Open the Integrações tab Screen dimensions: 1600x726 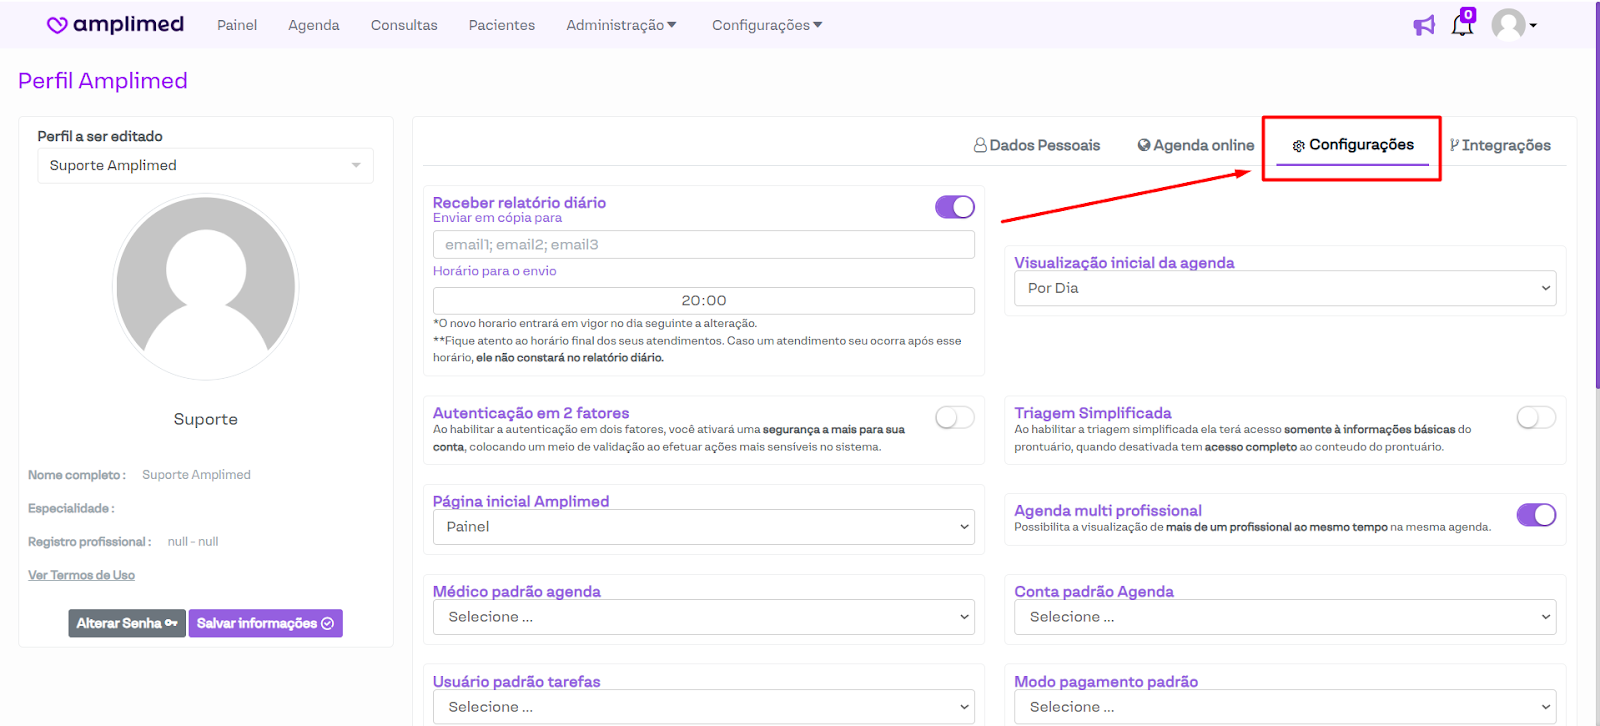(x=1500, y=145)
